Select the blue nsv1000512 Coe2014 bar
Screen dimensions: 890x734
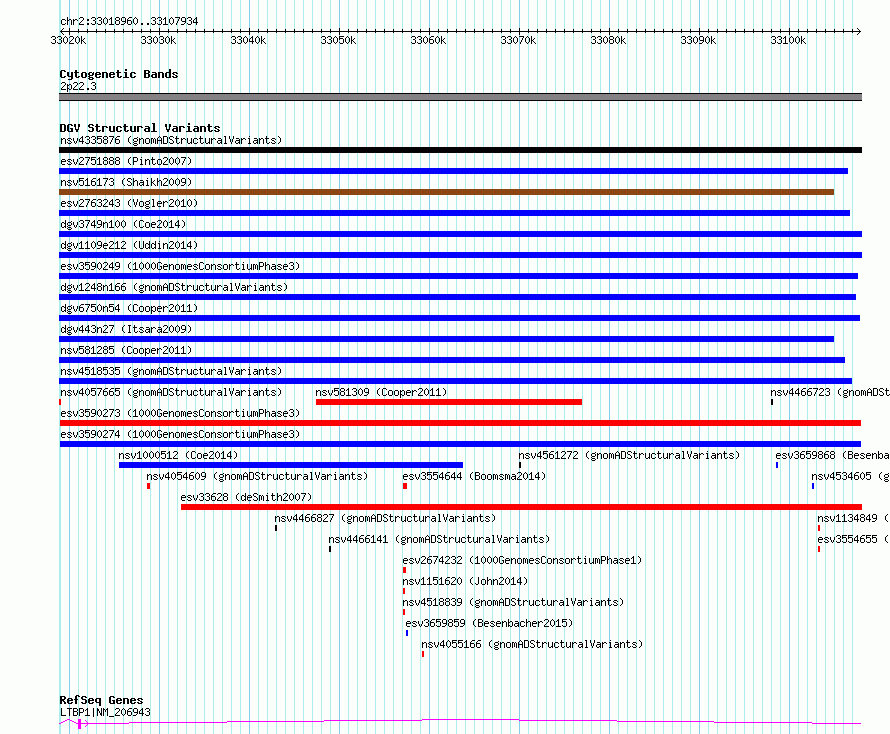click(291, 465)
